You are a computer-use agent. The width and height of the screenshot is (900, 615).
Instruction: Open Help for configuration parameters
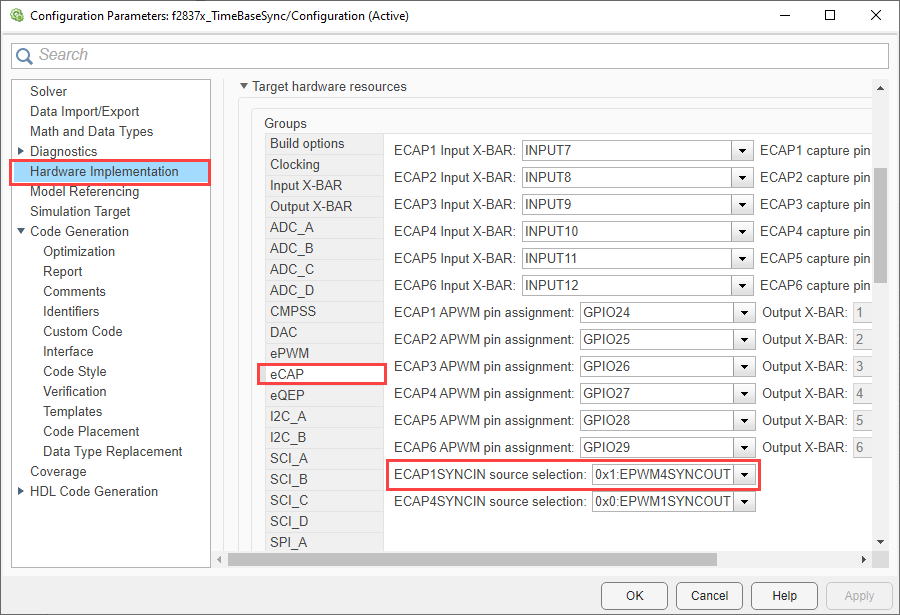click(x=785, y=595)
